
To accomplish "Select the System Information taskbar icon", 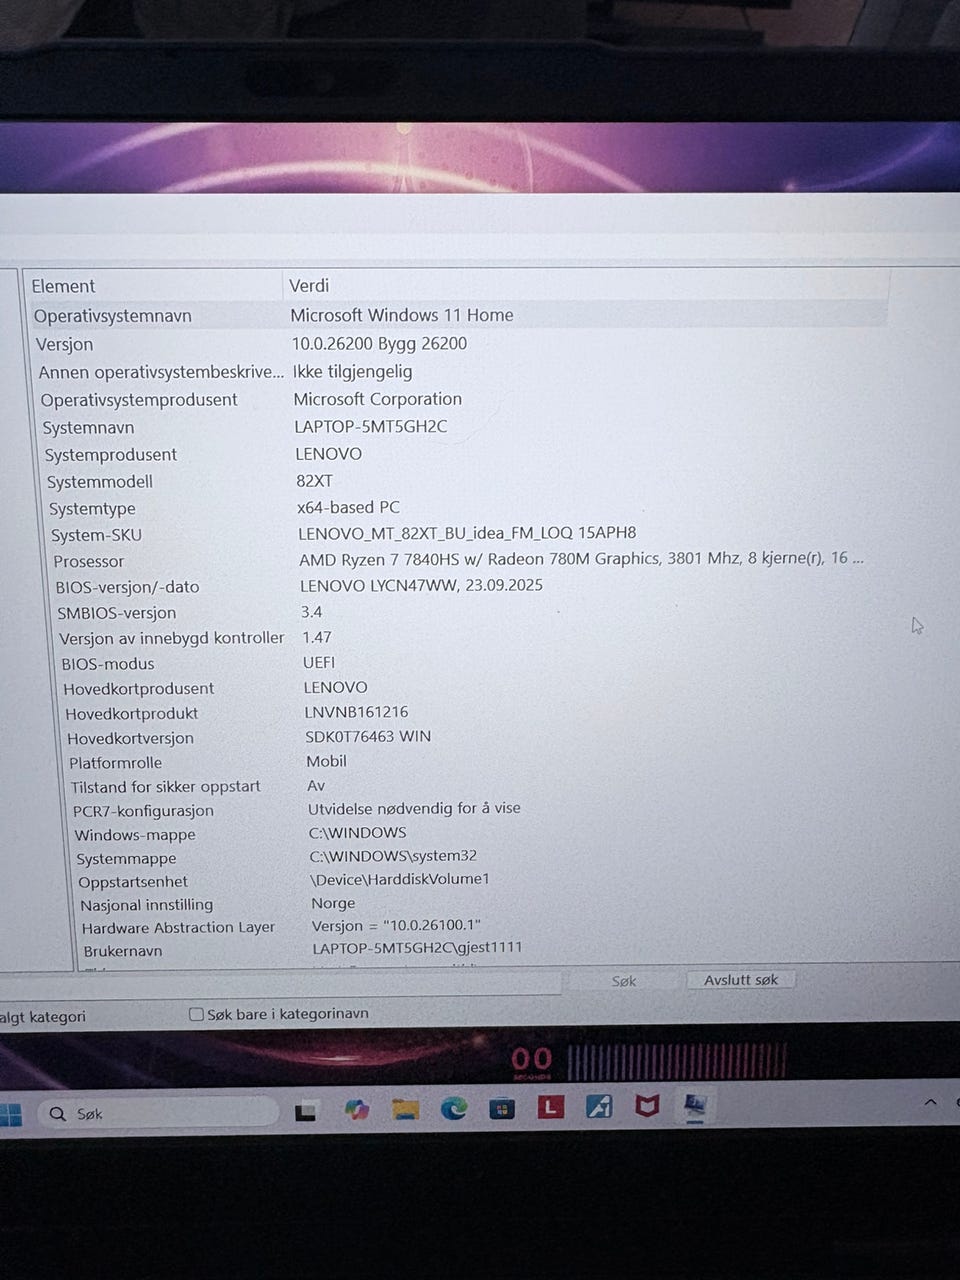I will coord(695,1105).
